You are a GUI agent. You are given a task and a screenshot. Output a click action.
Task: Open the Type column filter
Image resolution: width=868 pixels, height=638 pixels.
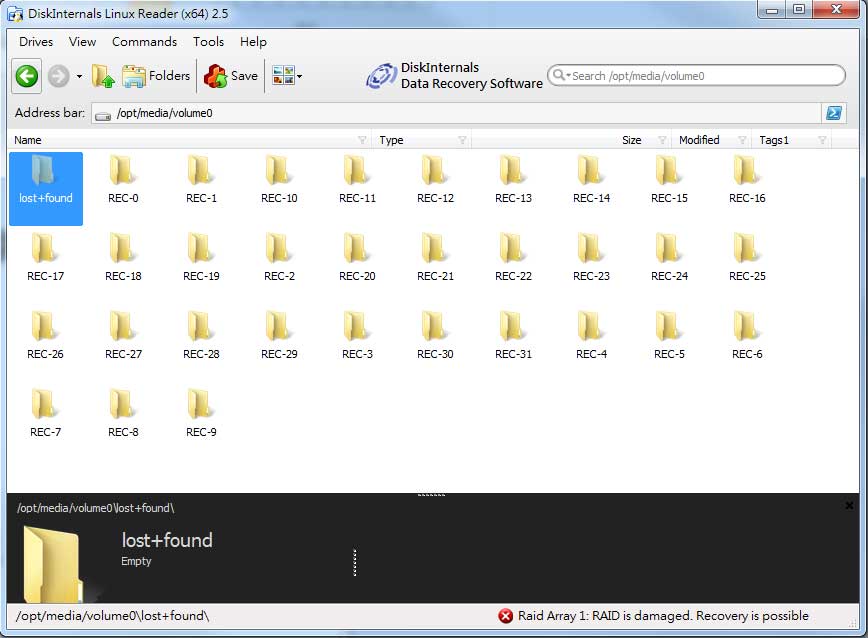pos(462,140)
